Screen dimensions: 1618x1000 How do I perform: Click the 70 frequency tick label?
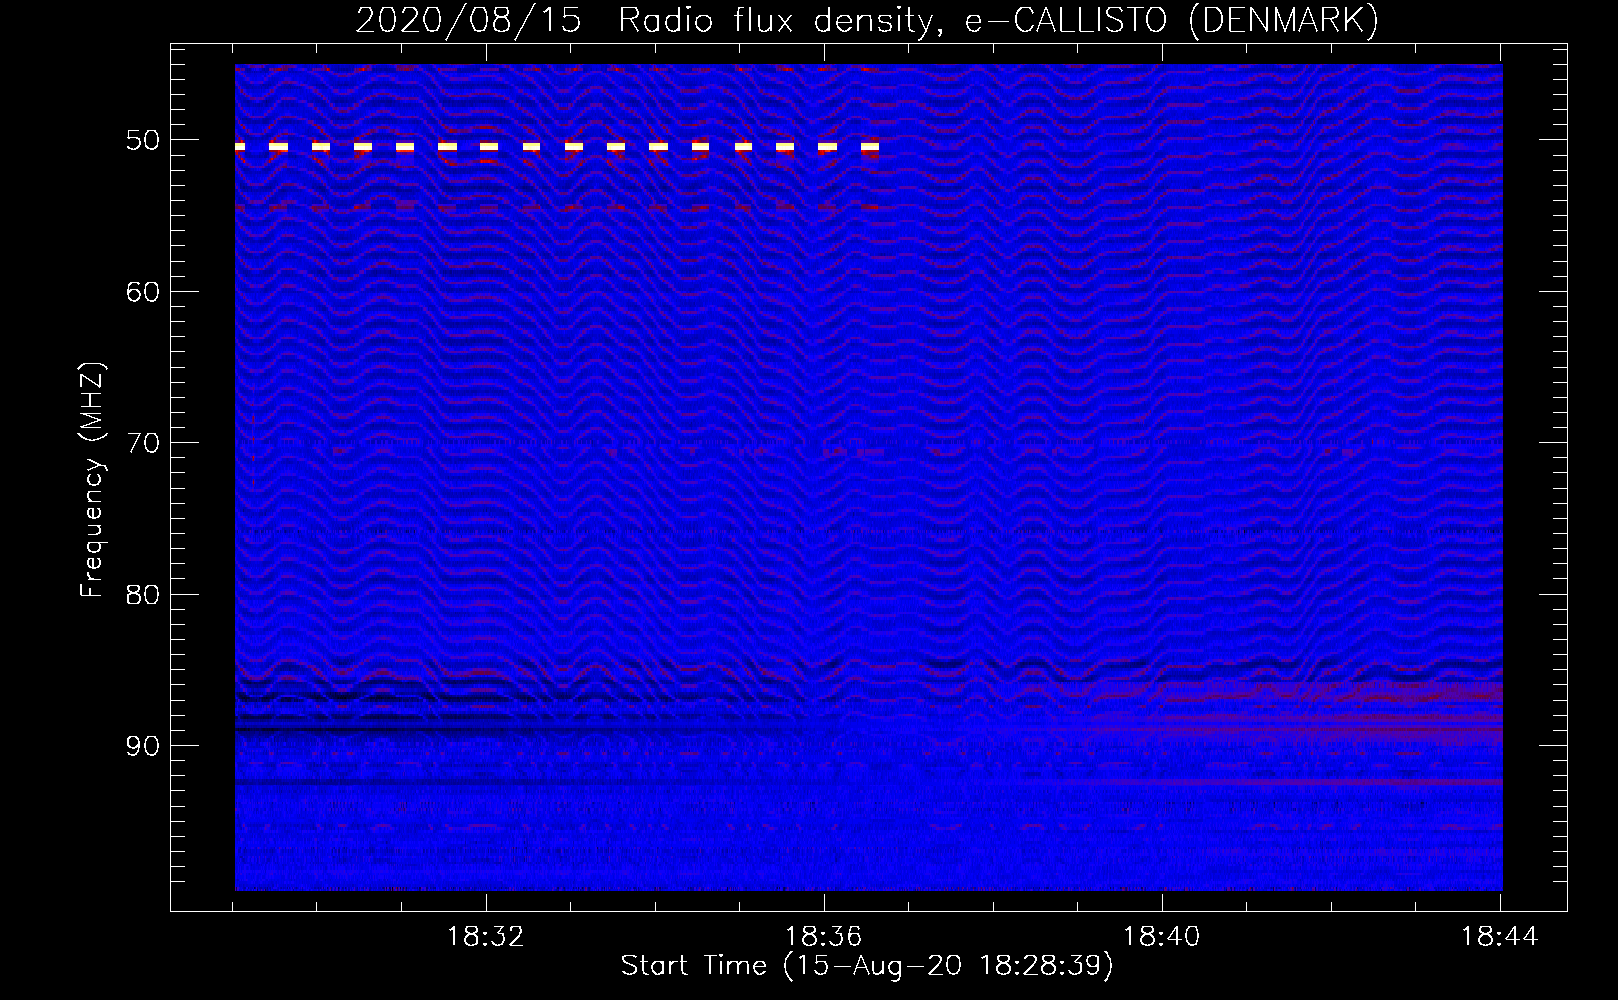tap(143, 443)
